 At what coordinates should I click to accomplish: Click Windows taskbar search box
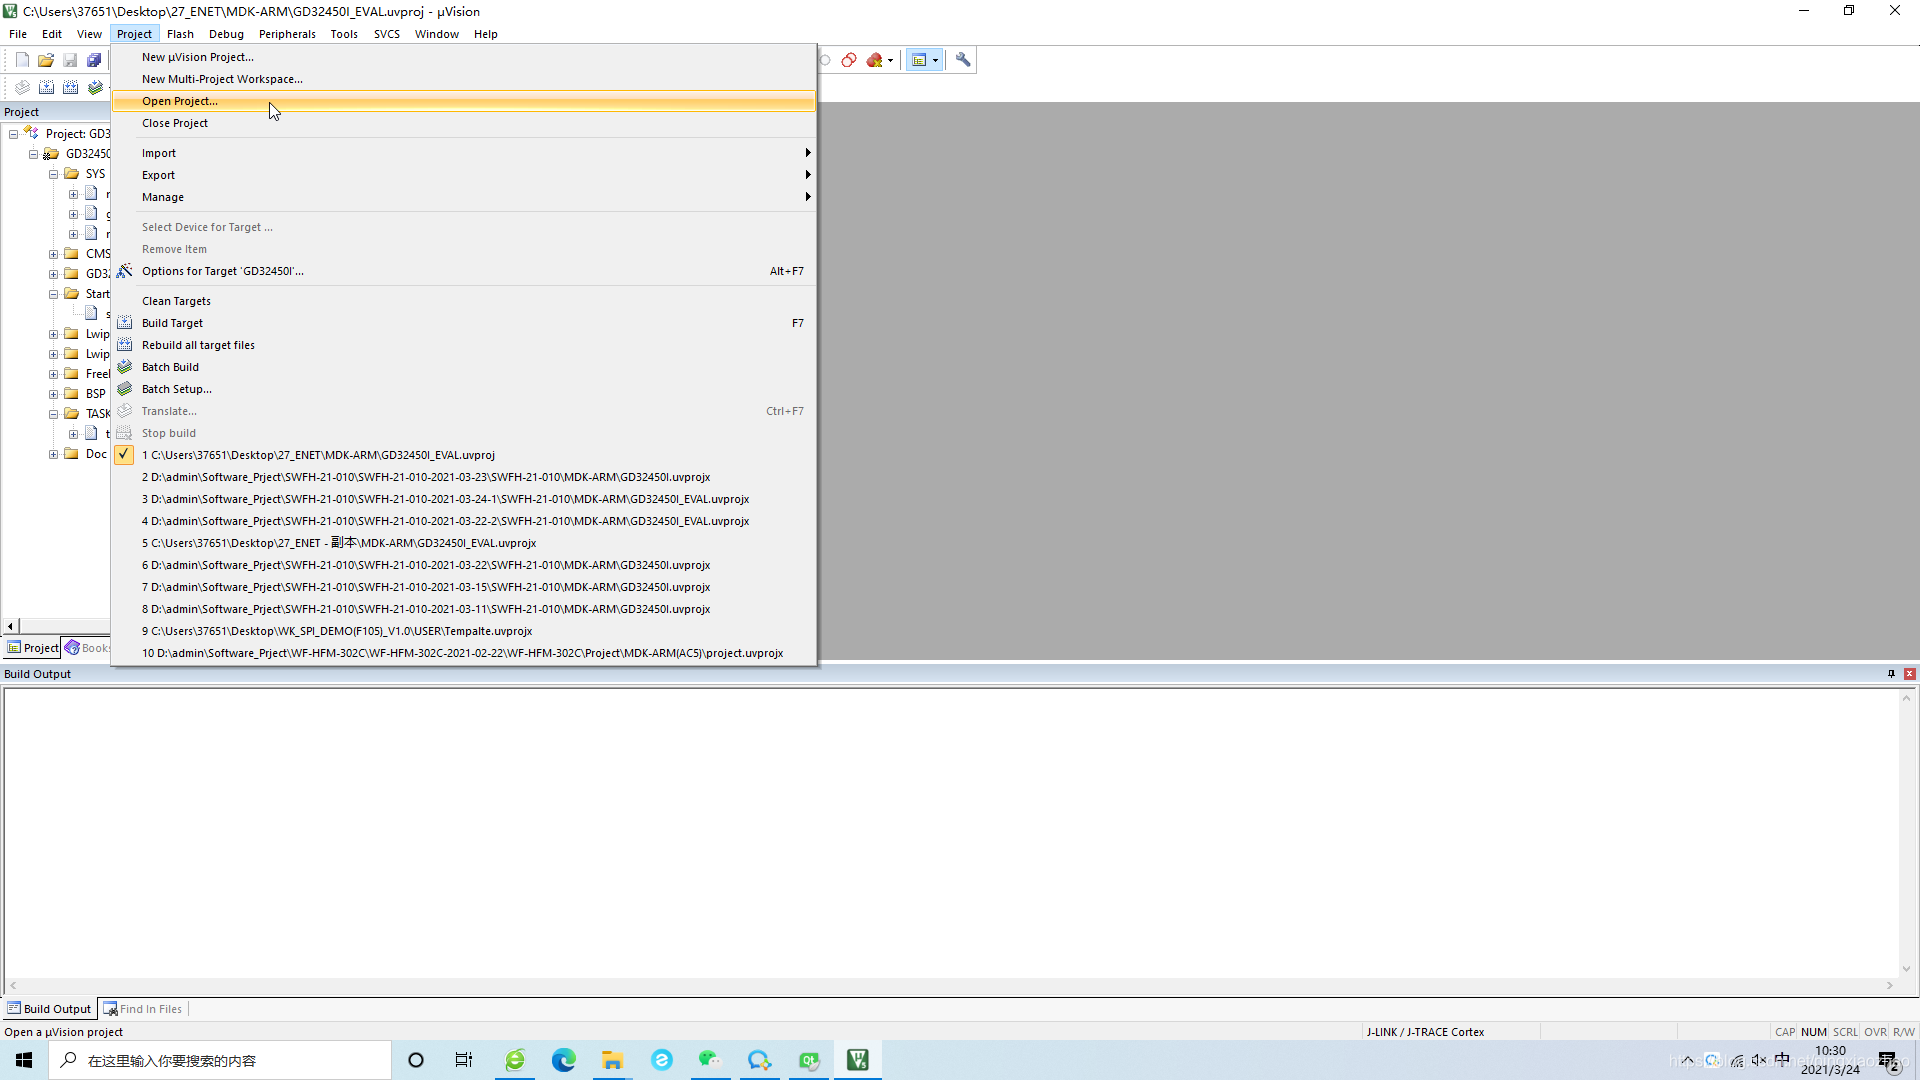[220, 1060]
